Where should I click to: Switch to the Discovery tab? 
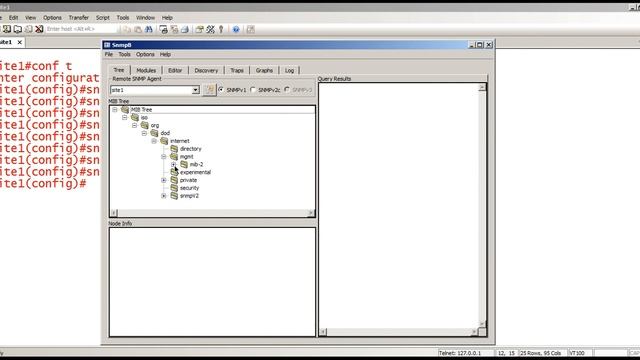pos(206,71)
